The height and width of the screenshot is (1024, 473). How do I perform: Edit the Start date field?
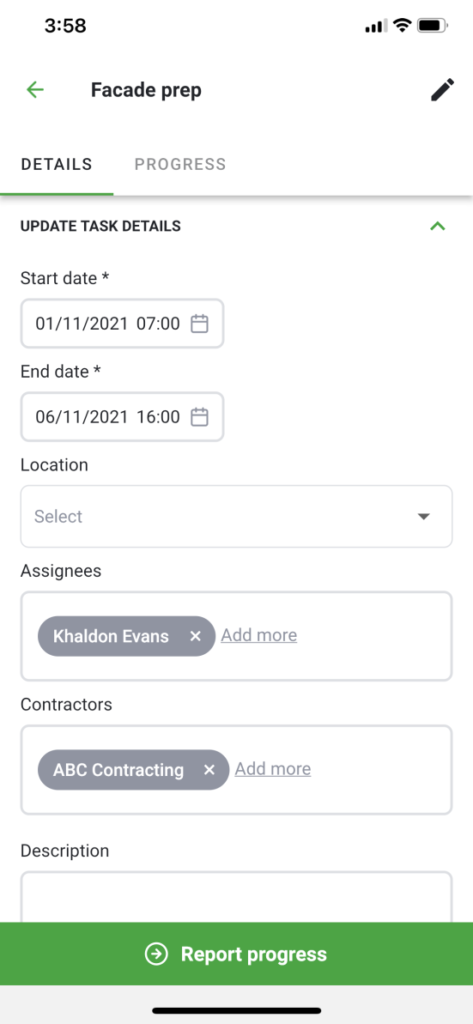[x=122, y=323]
